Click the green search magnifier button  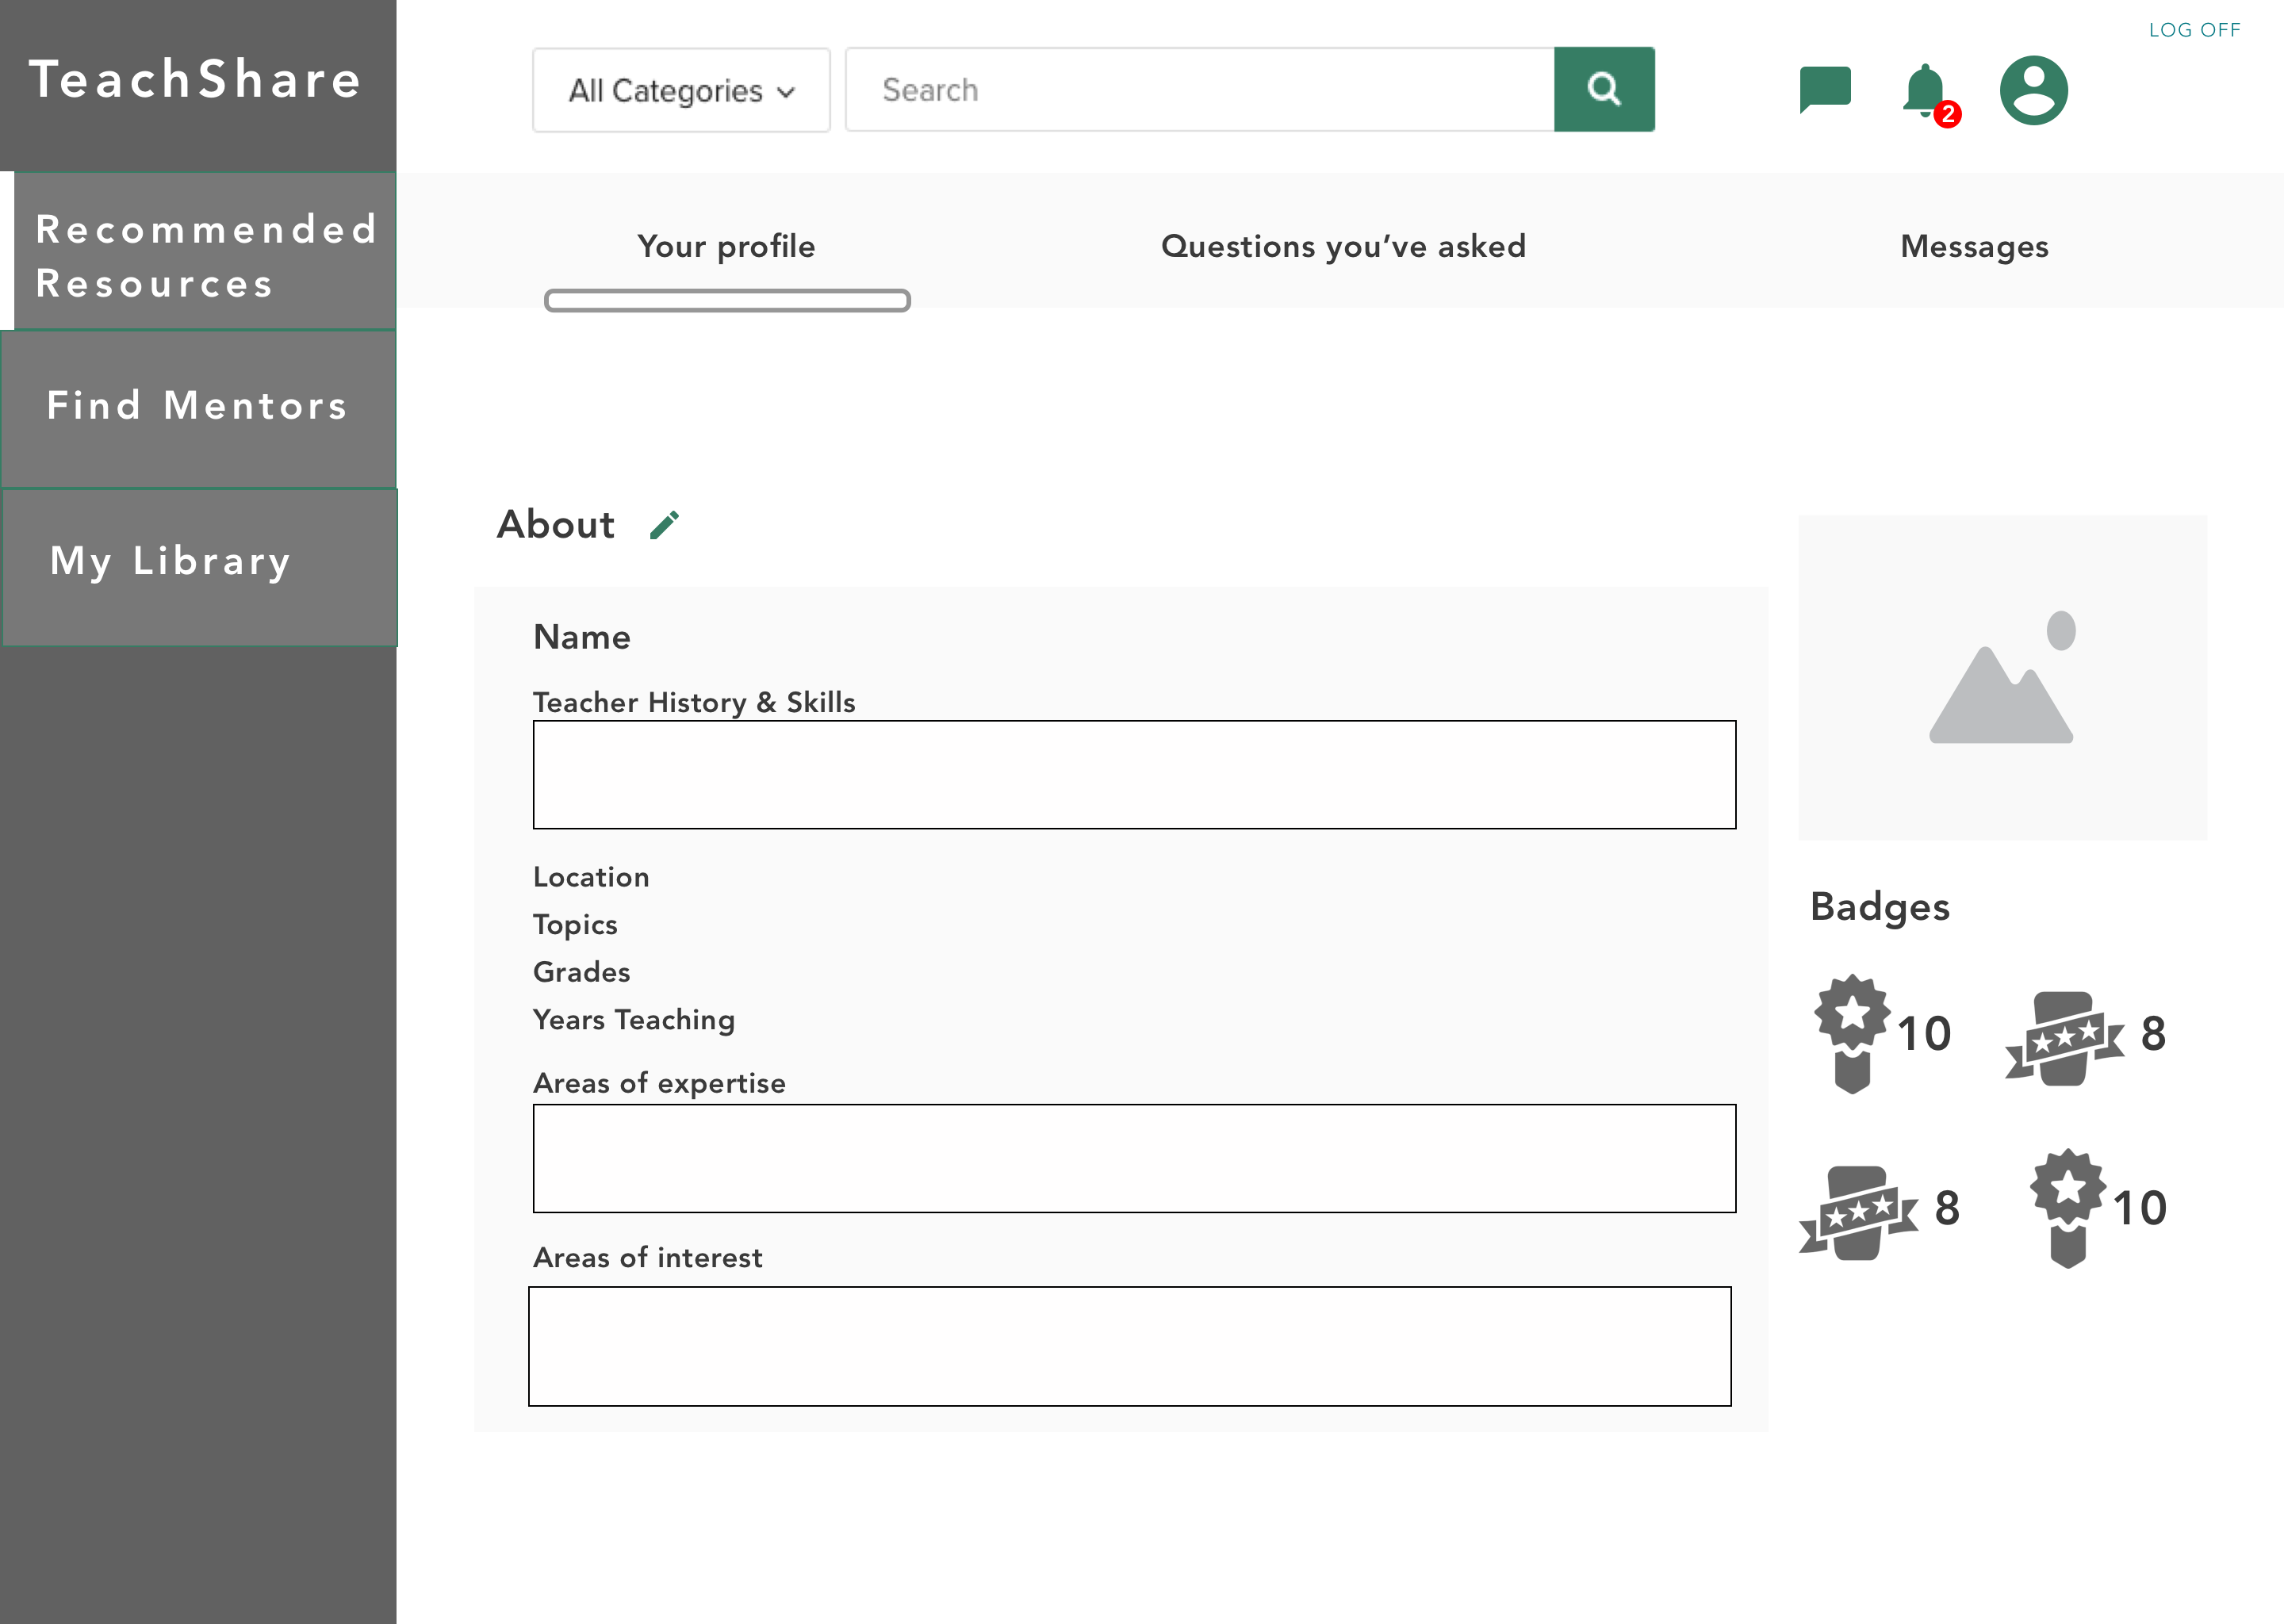[x=1603, y=89]
